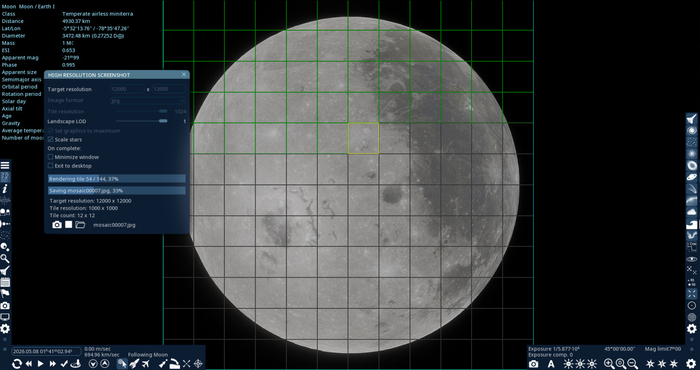This screenshot has height=370, width=700.
Task: Click the 'mosaic00007.jpg' filename text
Action: click(114, 225)
